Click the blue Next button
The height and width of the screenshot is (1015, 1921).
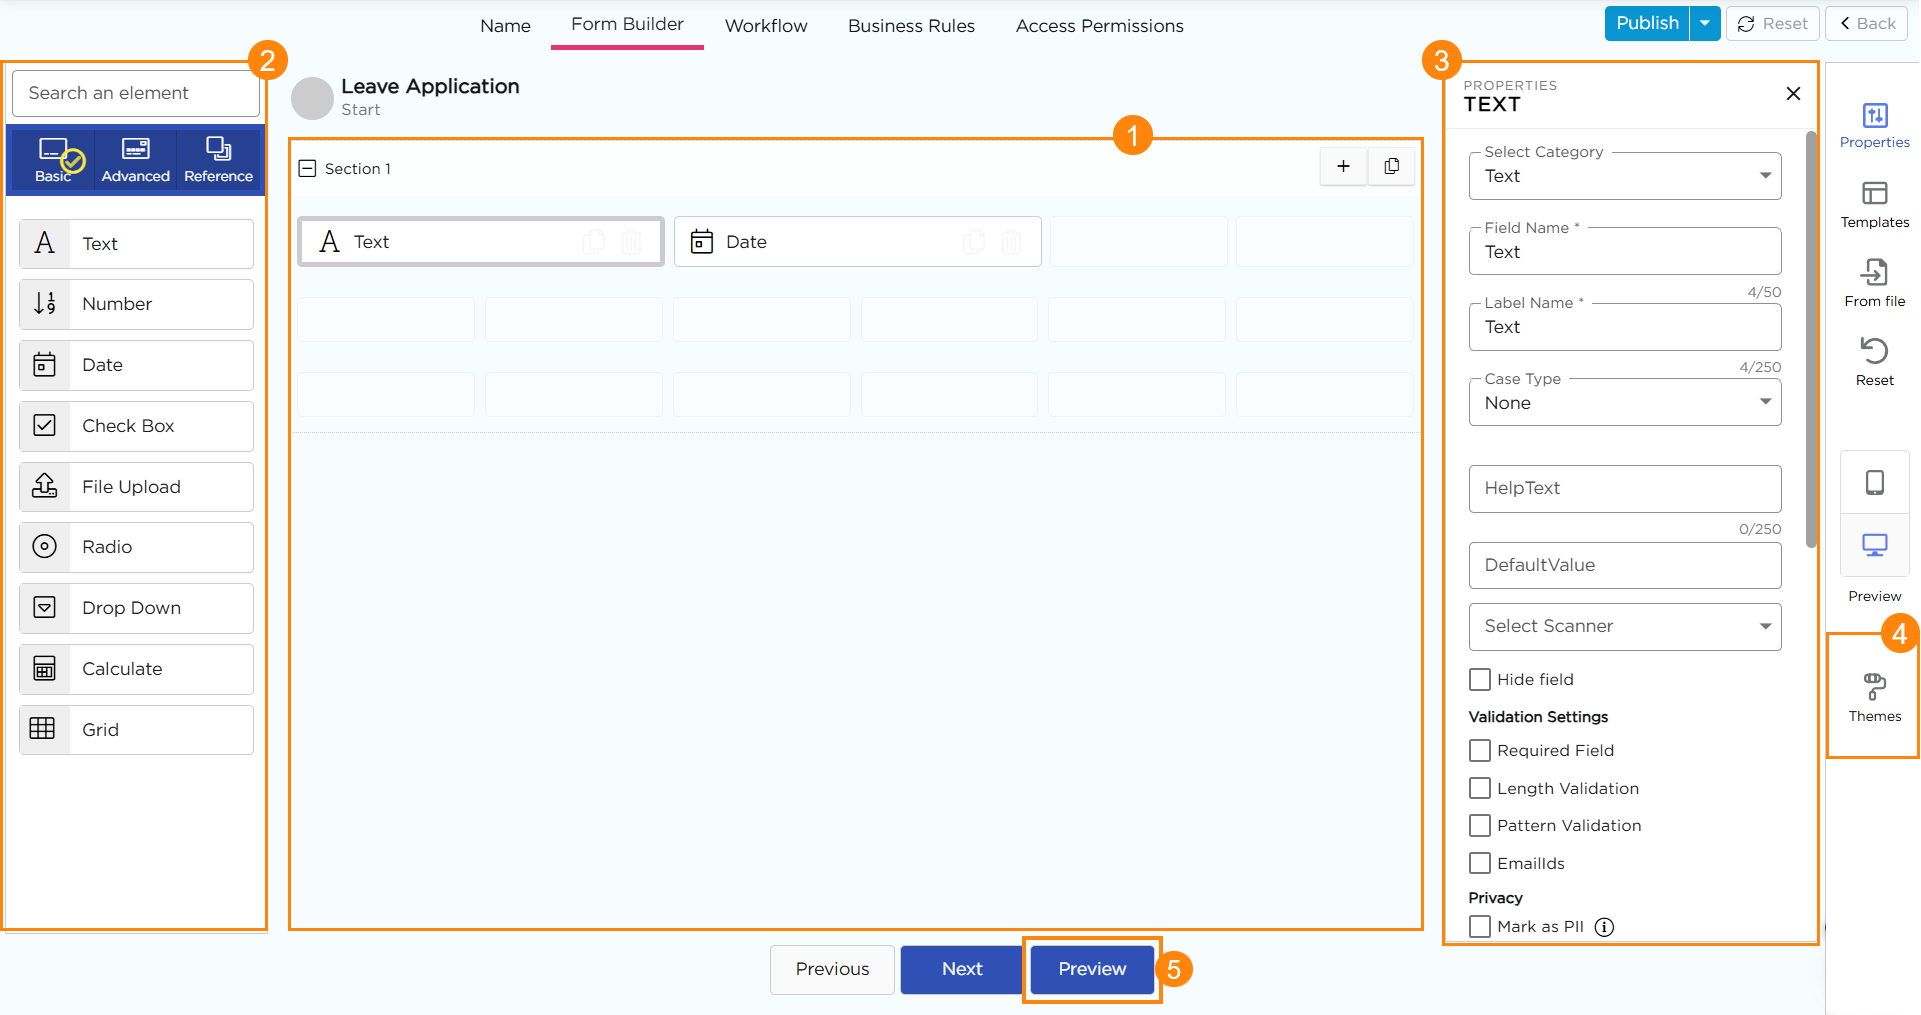pos(961,969)
